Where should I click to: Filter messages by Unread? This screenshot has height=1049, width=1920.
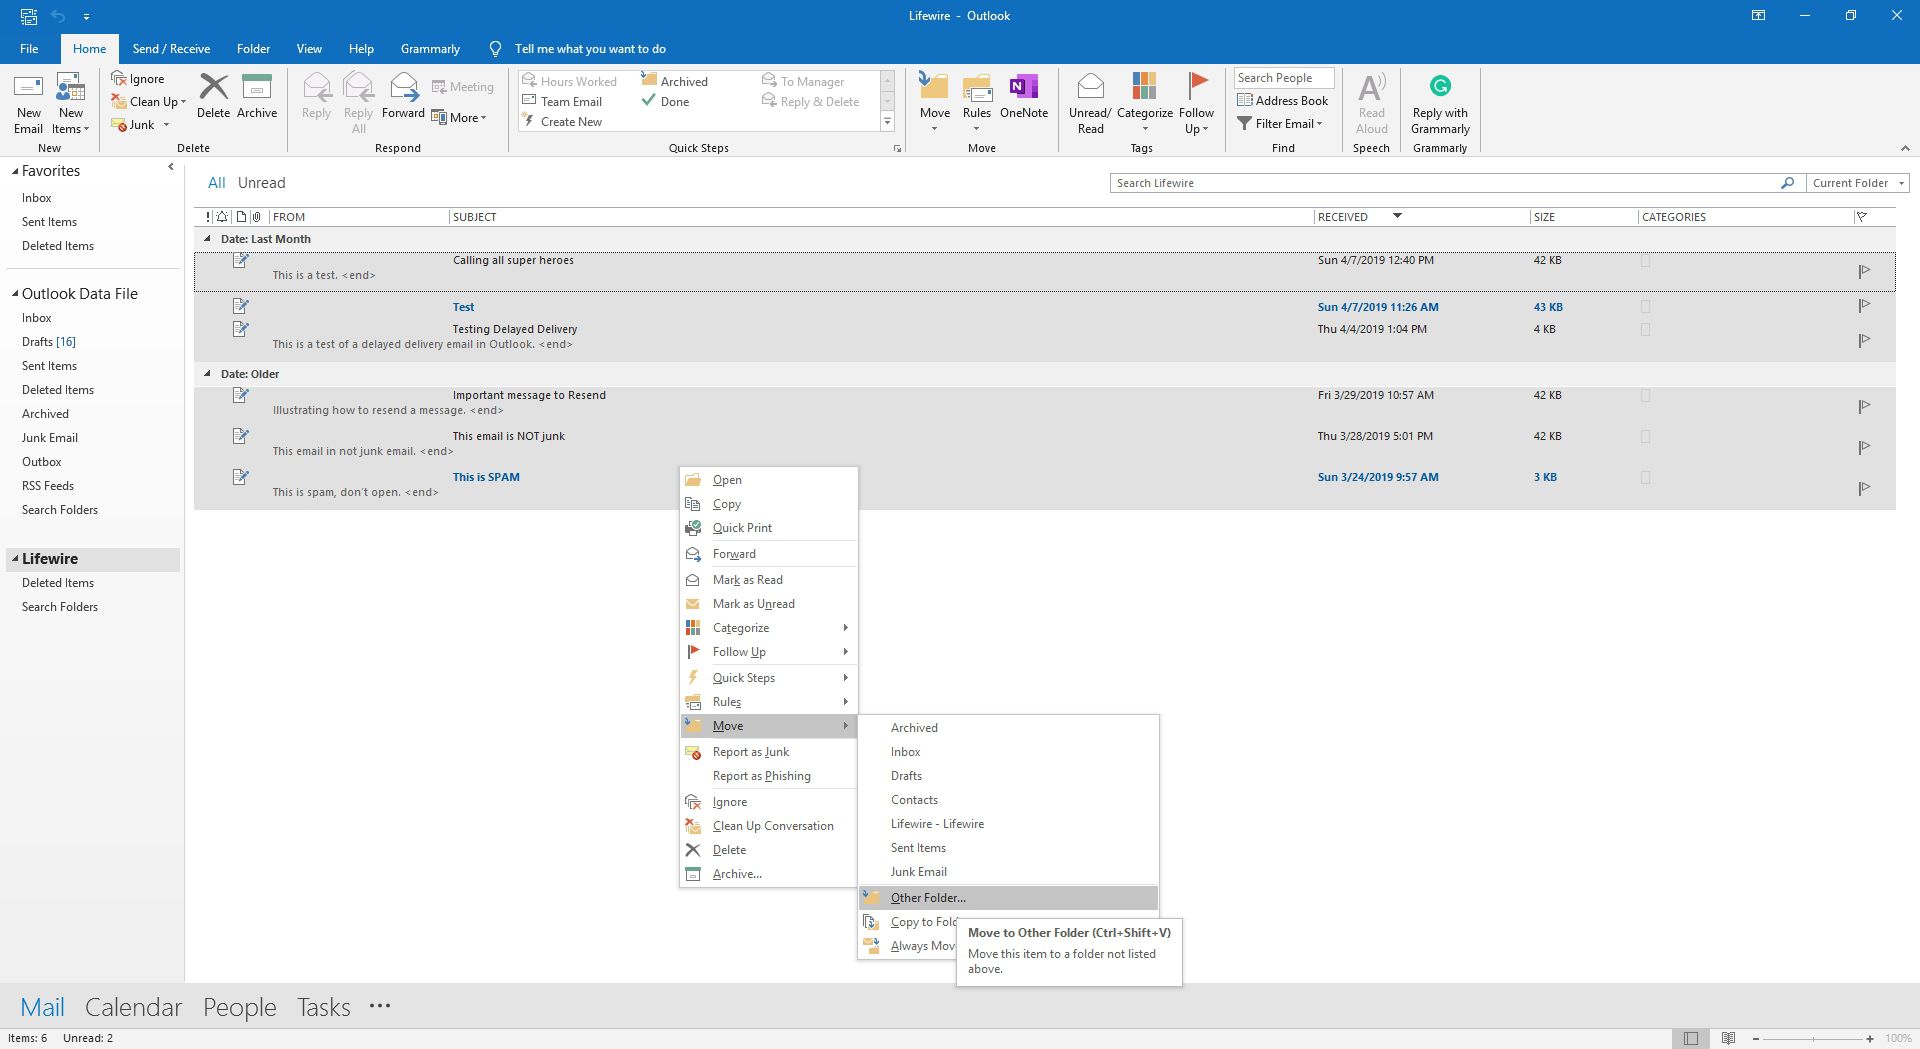pos(261,183)
